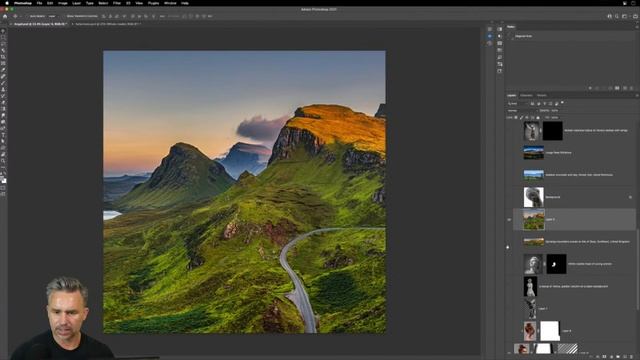The width and height of the screenshot is (640, 360).
Task: Add a layer style via fx icon
Action: pos(598,357)
